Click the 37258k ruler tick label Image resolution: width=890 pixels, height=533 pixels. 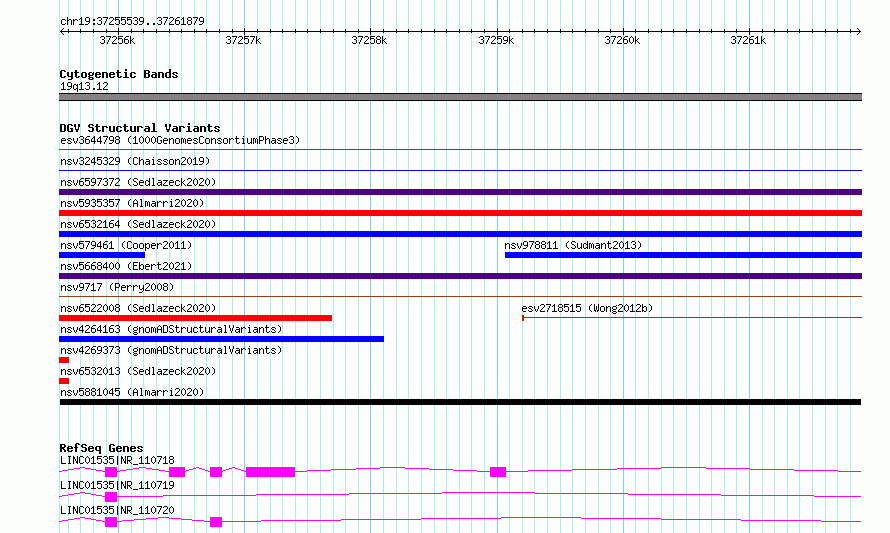coord(369,40)
